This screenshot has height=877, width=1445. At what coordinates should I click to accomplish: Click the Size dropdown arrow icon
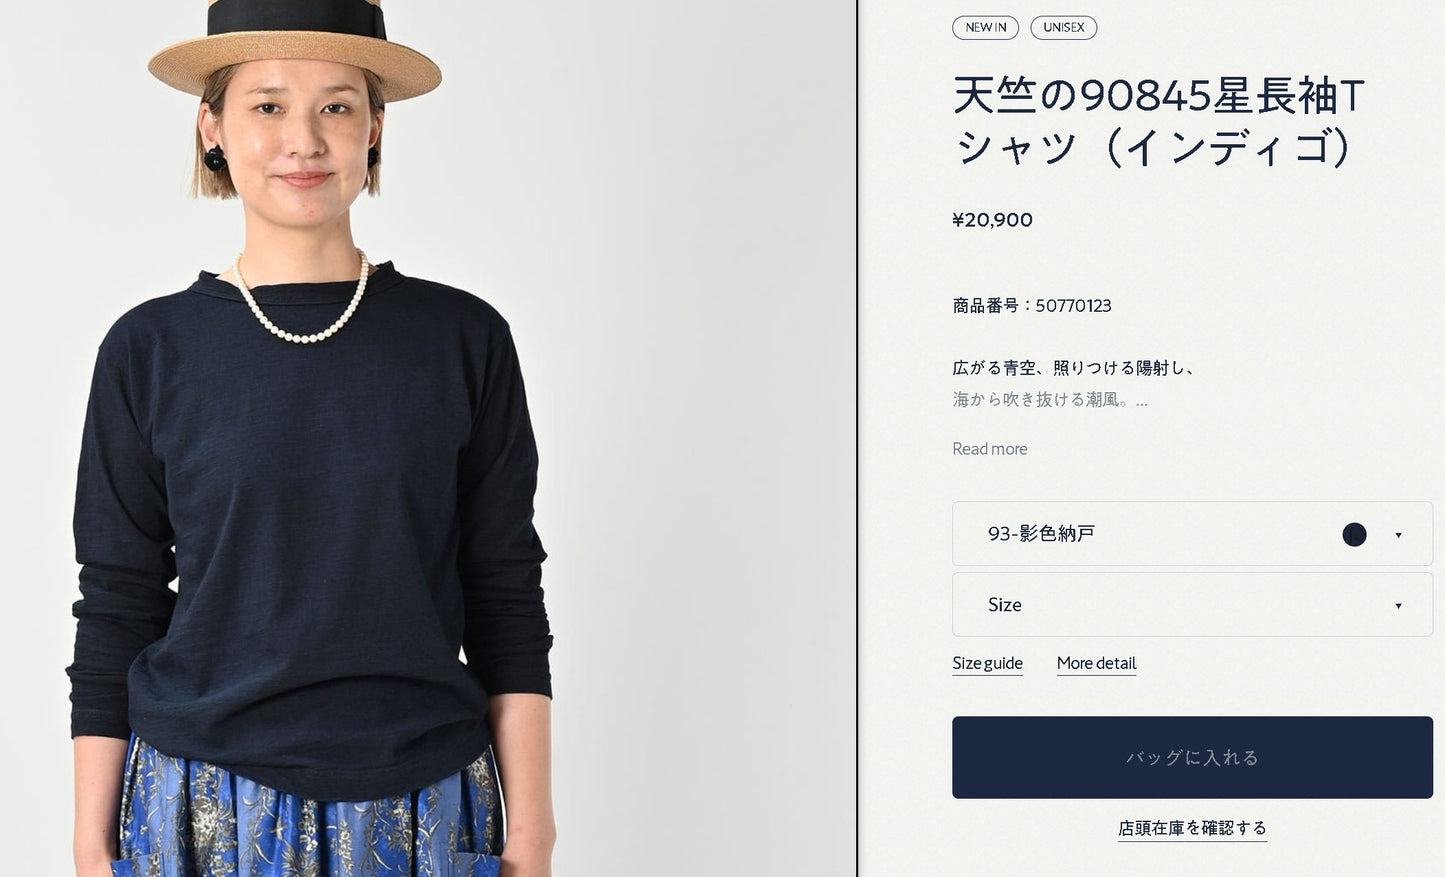coord(1398,606)
